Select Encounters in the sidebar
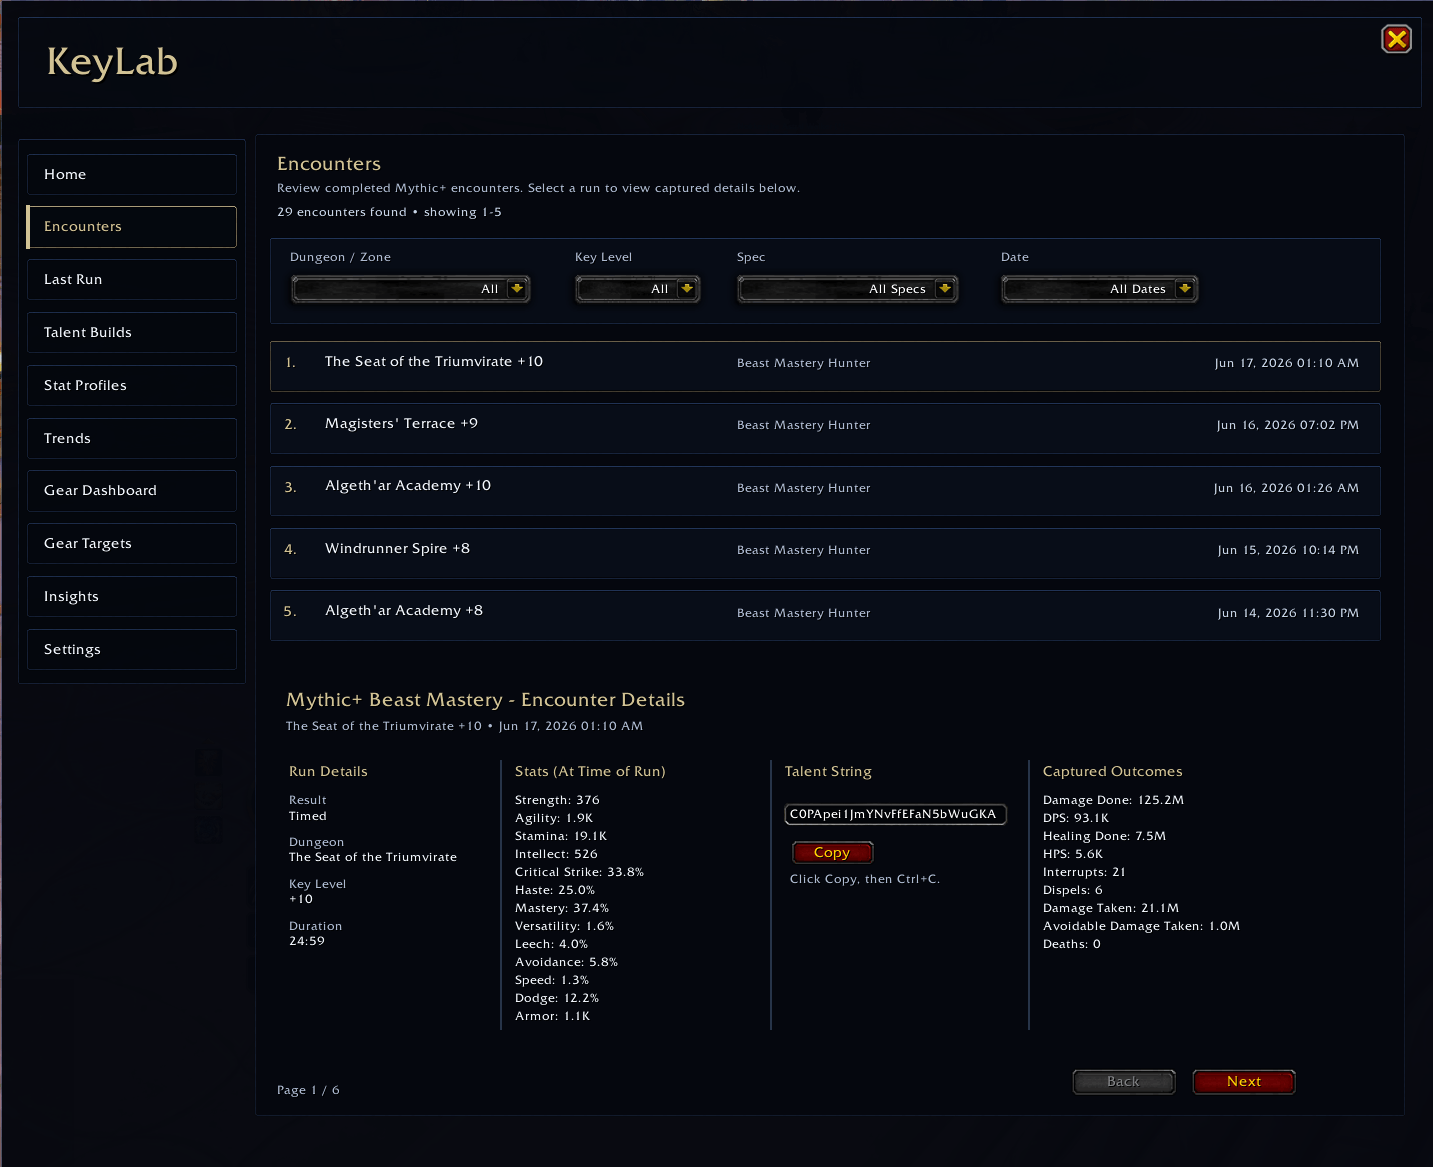 point(132,227)
